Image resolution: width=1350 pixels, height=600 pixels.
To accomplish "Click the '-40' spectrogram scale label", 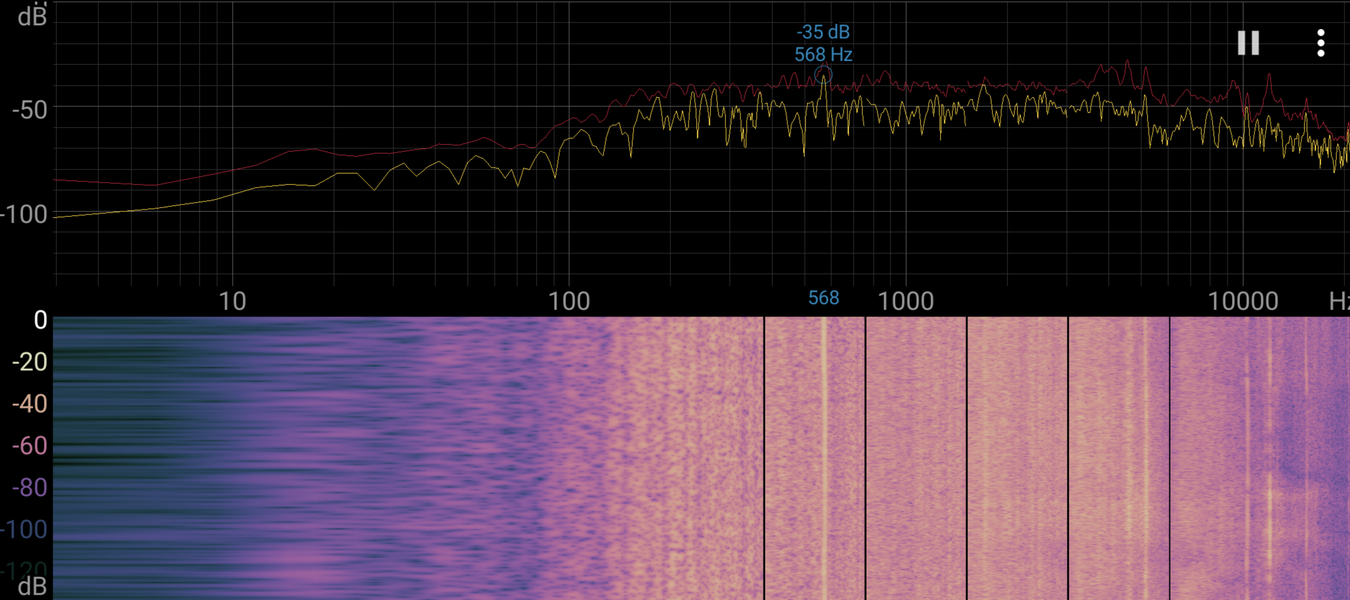I will (30, 404).
